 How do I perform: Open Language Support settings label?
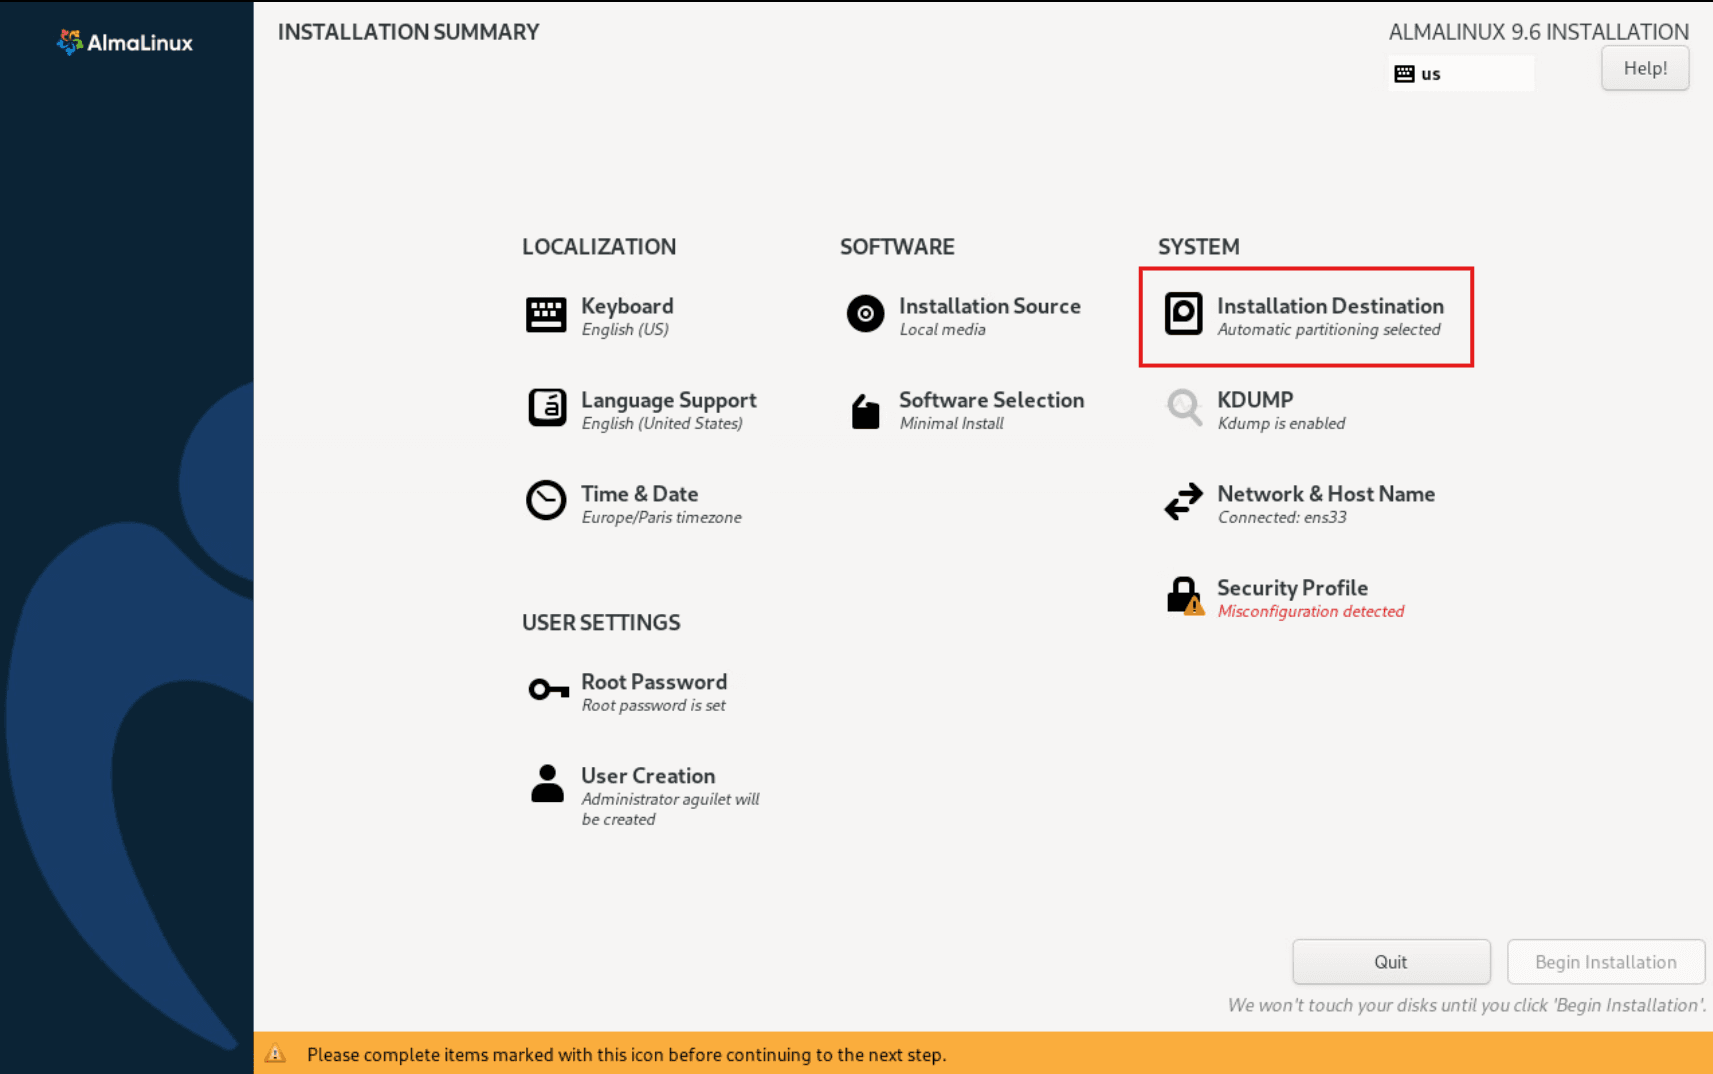668,400
